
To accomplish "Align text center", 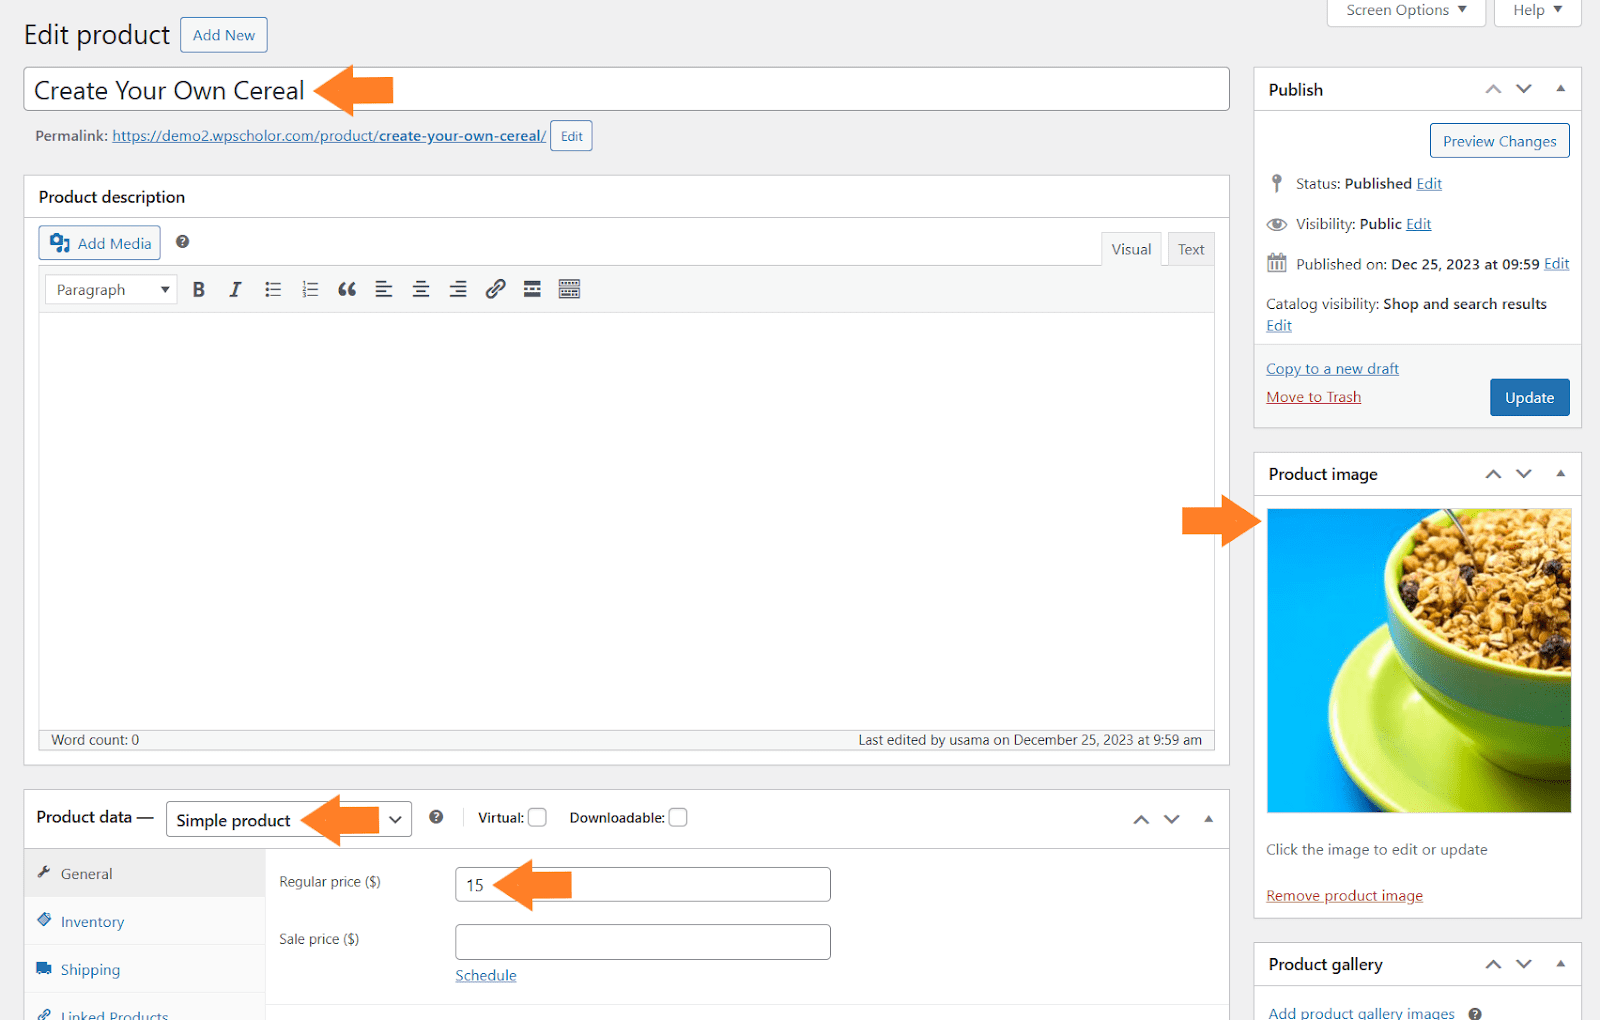I will [x=421, y=290].
